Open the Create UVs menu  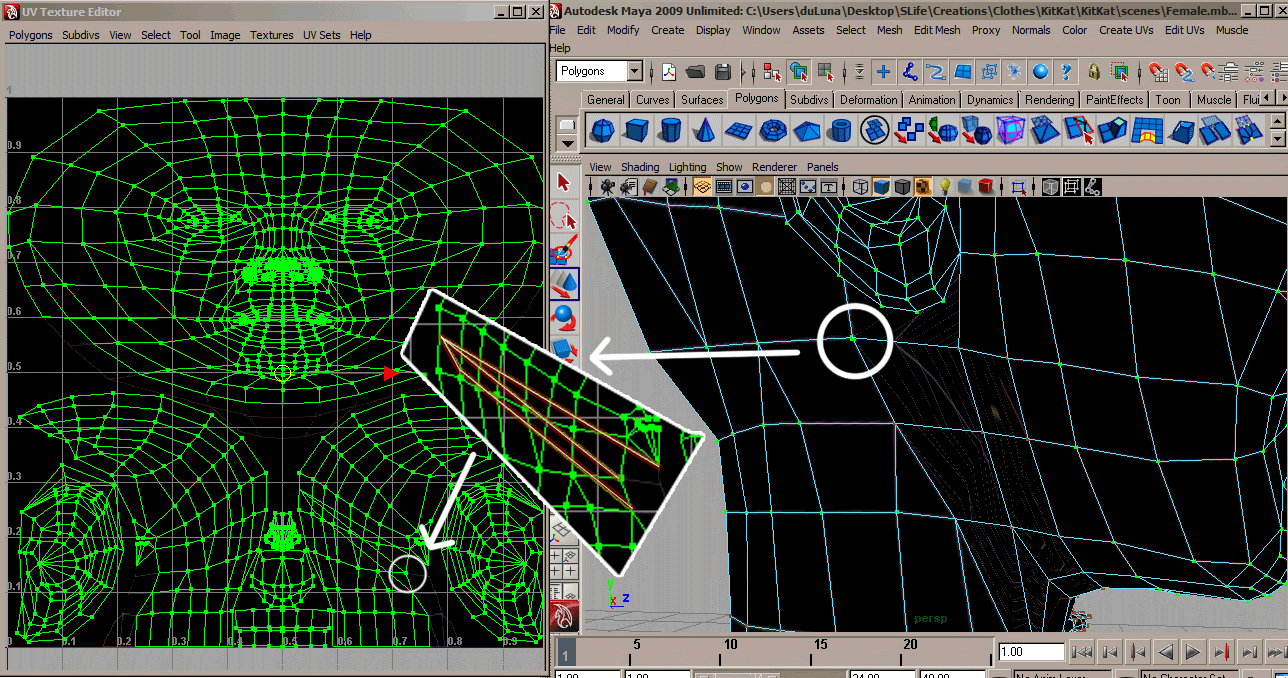pos(1126,30)
